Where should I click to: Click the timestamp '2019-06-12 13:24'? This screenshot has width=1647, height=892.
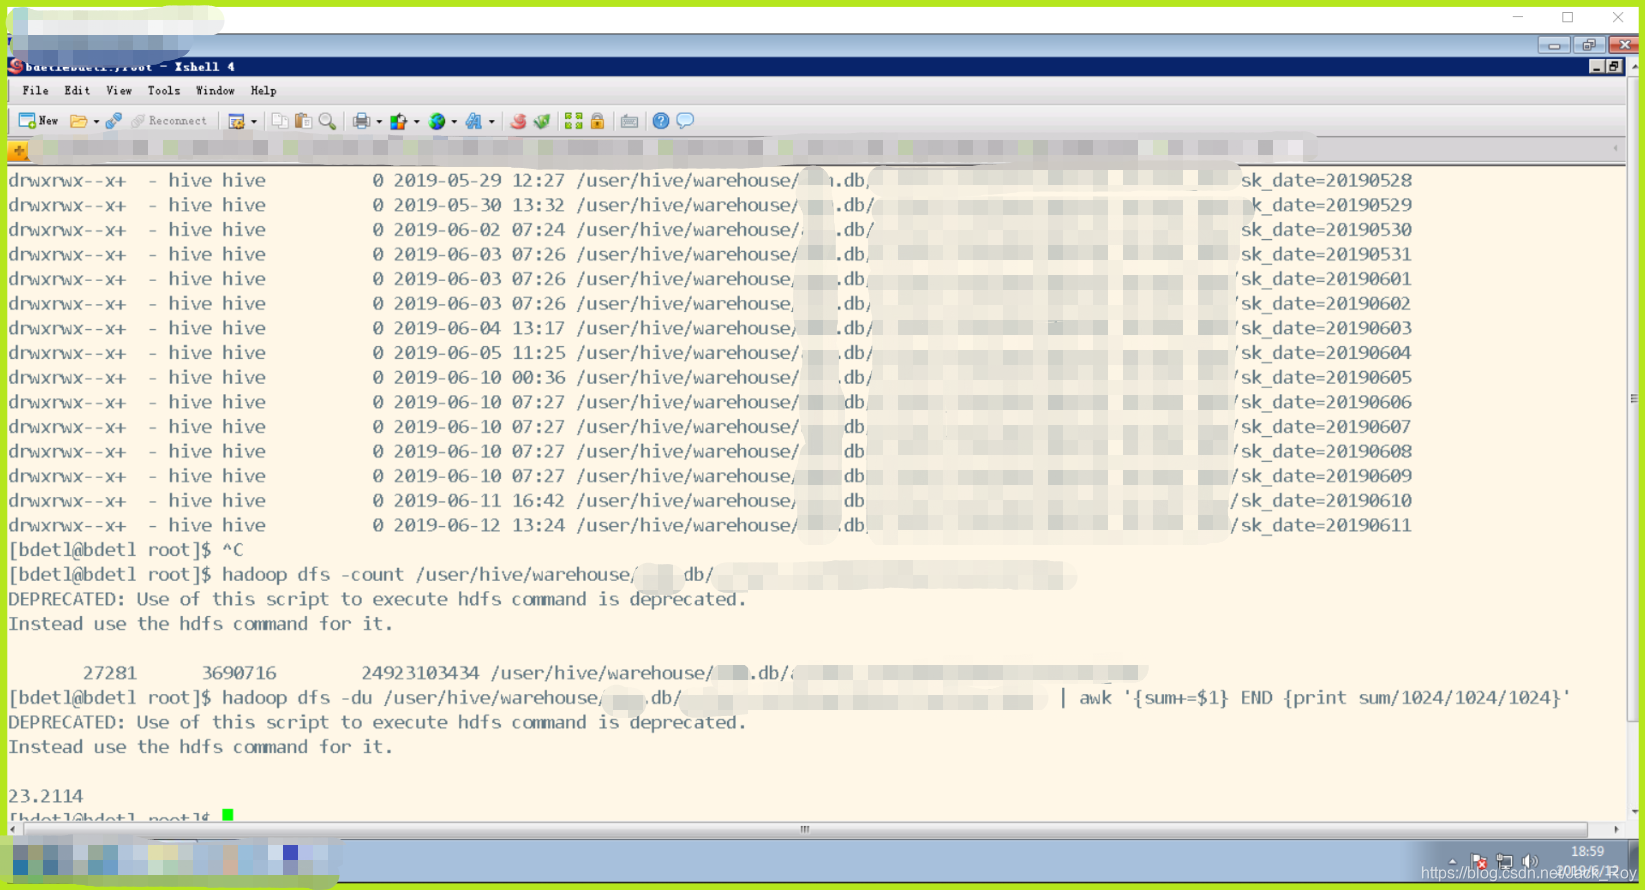[x=479, y=526]
